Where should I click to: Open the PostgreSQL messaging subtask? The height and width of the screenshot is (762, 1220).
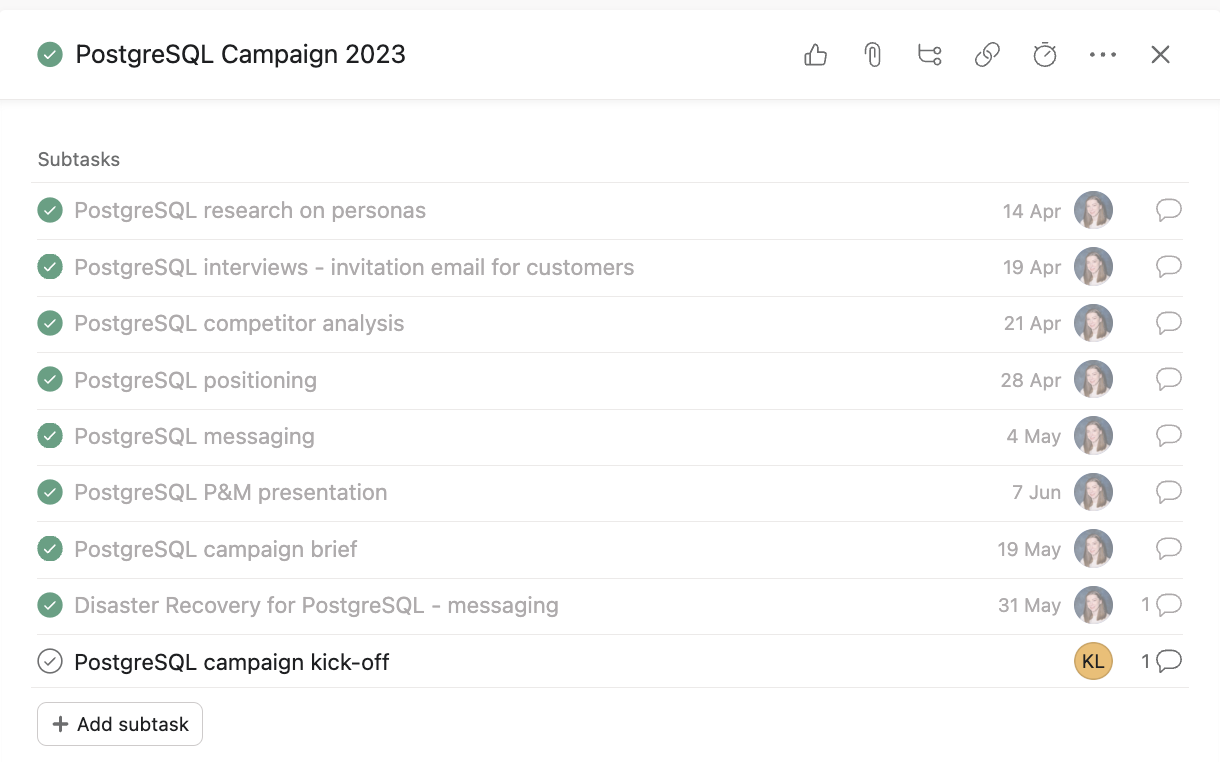tap(195, 436)
